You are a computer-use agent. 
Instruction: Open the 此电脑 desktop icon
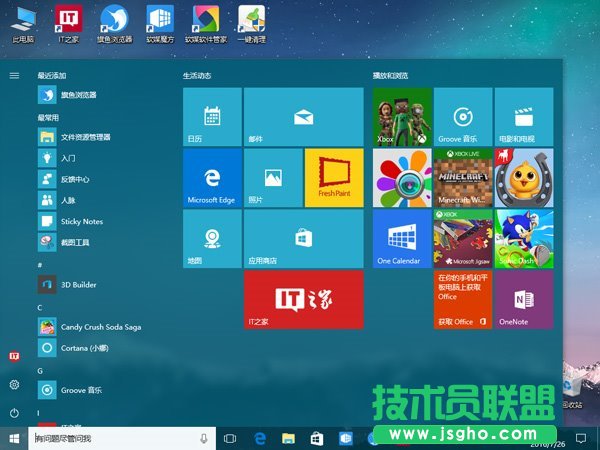[x=23, y=24]
